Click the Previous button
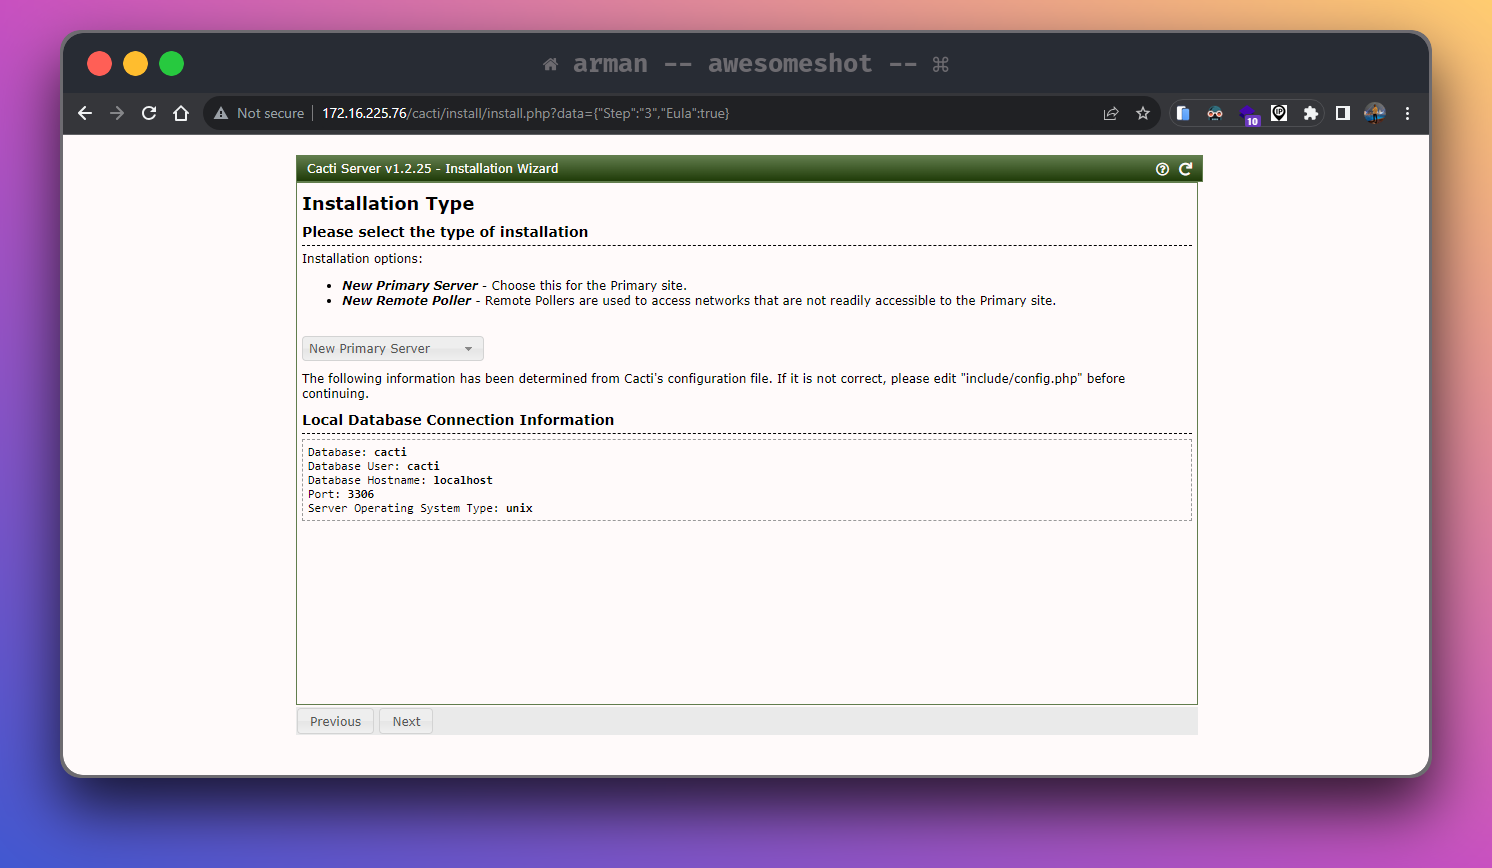The image size is (1492, 868). coord(335,721)
